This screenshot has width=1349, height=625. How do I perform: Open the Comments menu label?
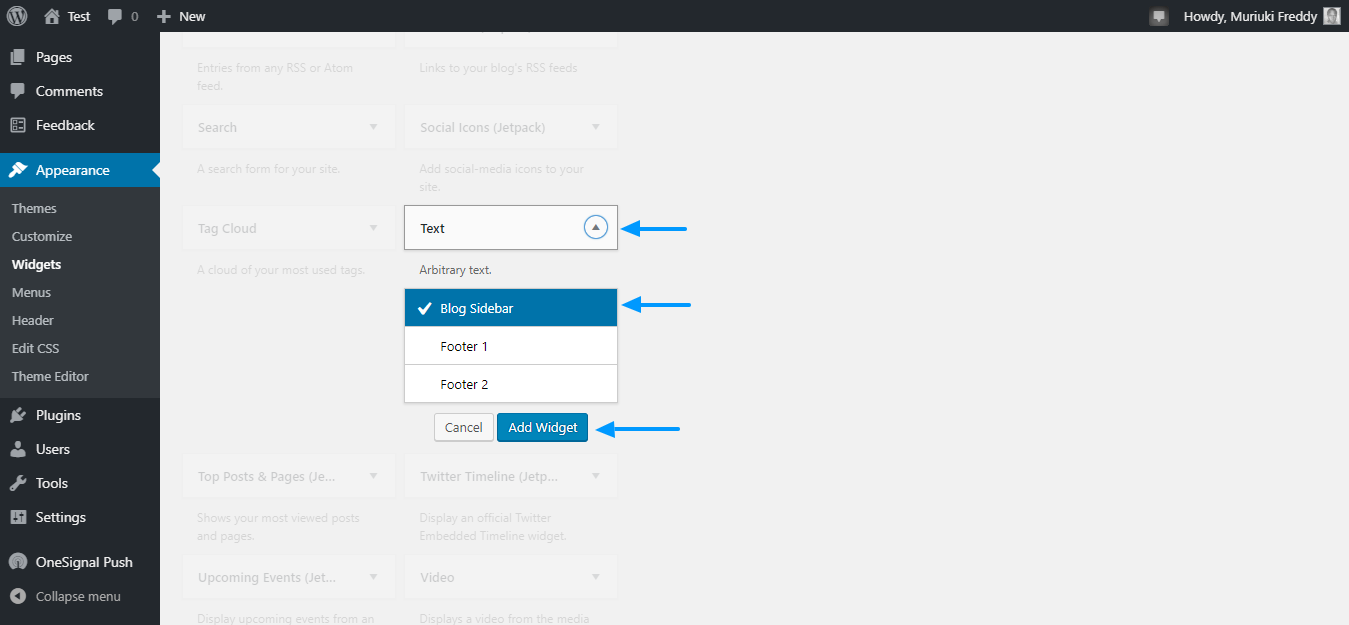click(69, 91)
